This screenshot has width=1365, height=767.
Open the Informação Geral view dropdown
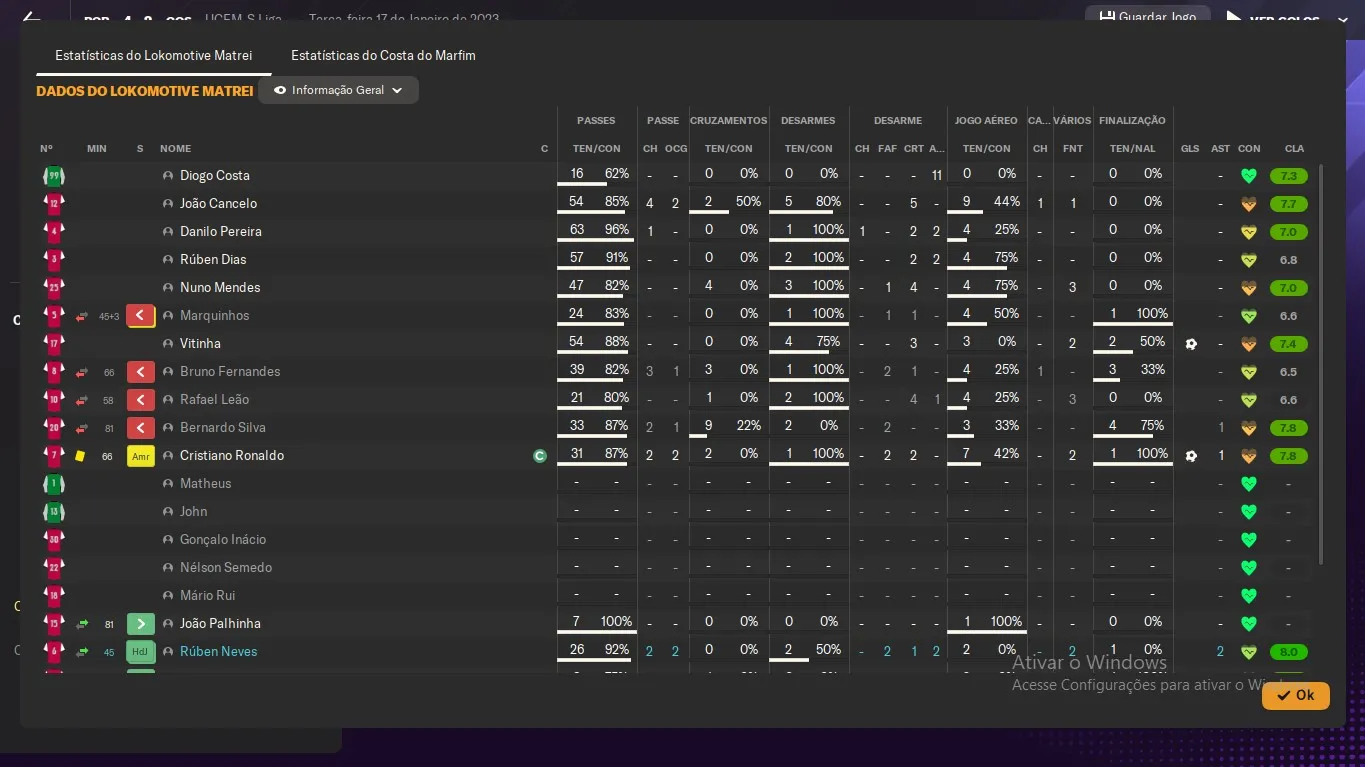(338, 90)
